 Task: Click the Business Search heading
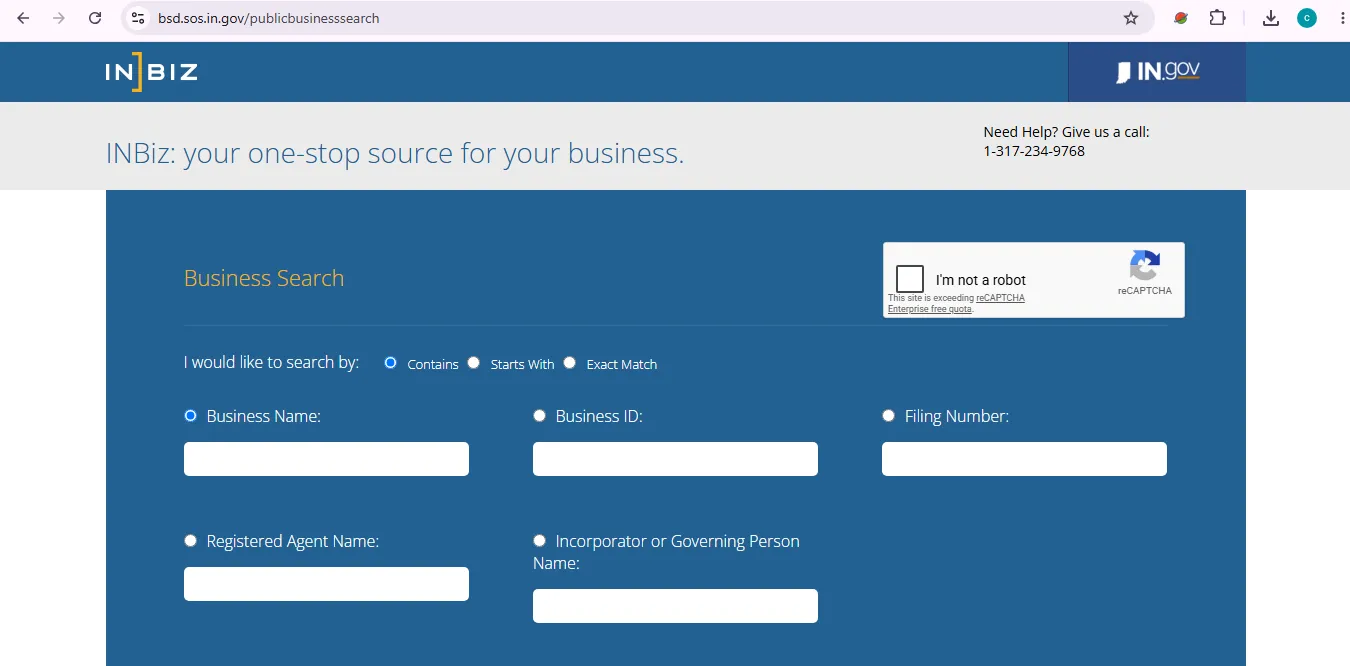coord(264,278)
